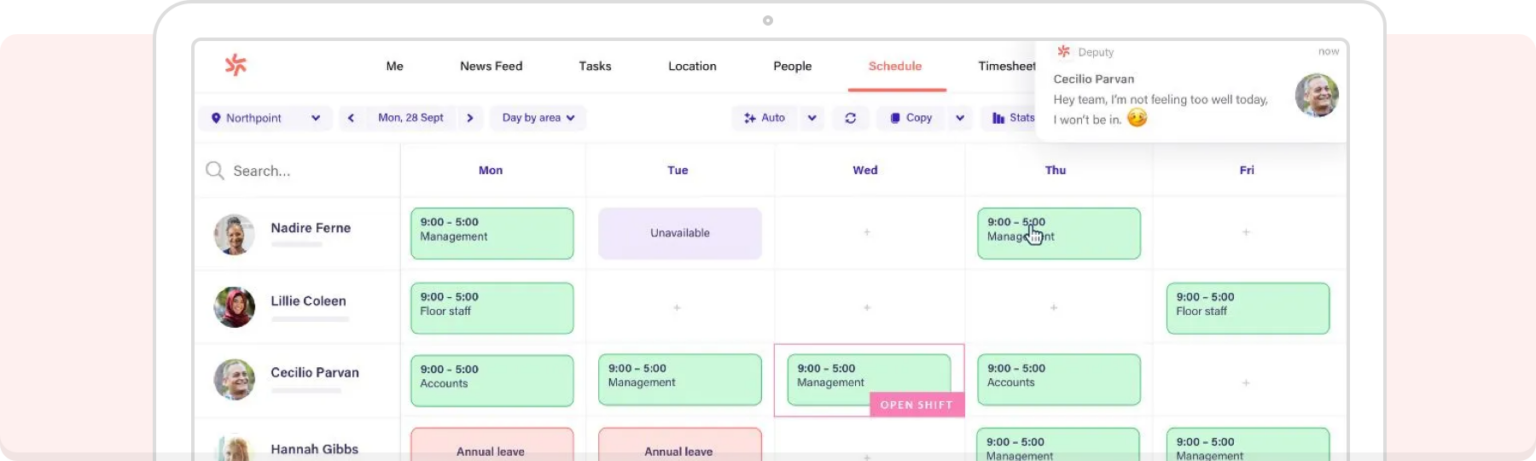
Task: Click the OPEN SHIFT badge
Action: [917, 405]
